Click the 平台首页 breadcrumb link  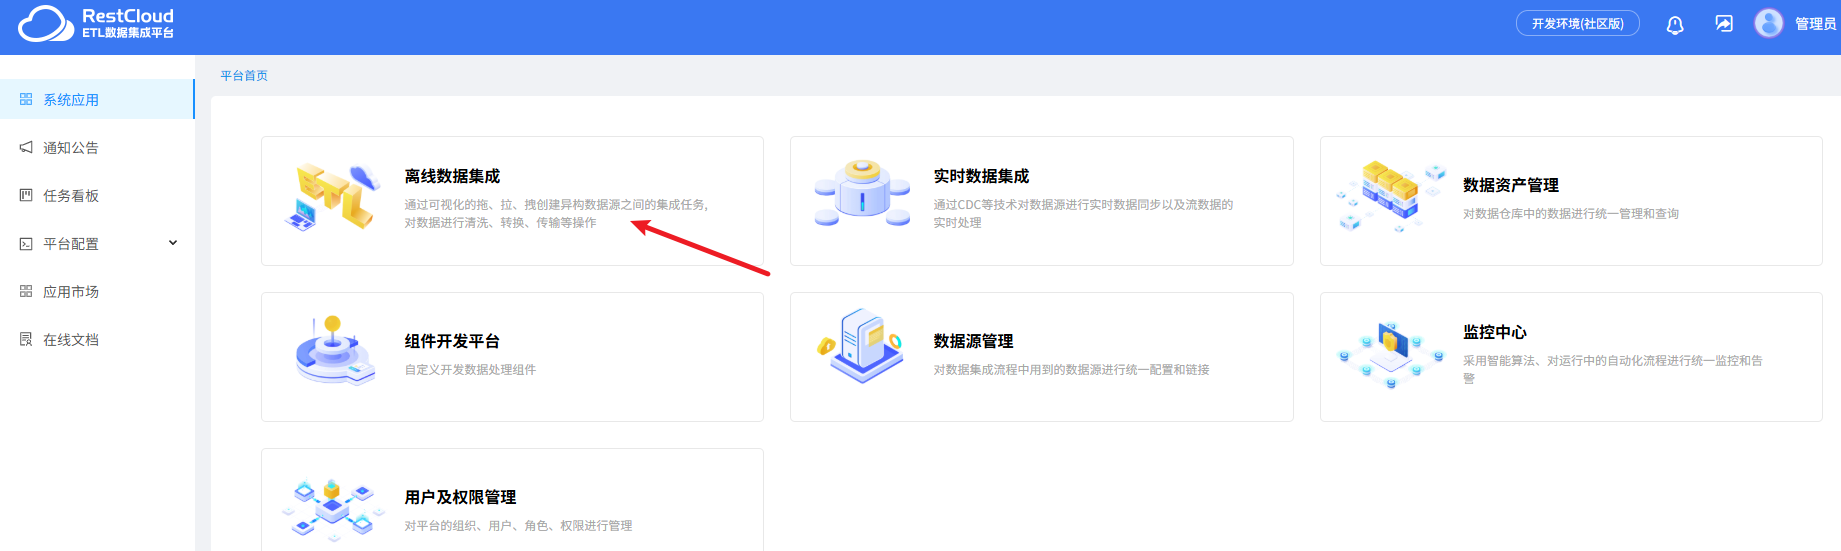point(244,76)
